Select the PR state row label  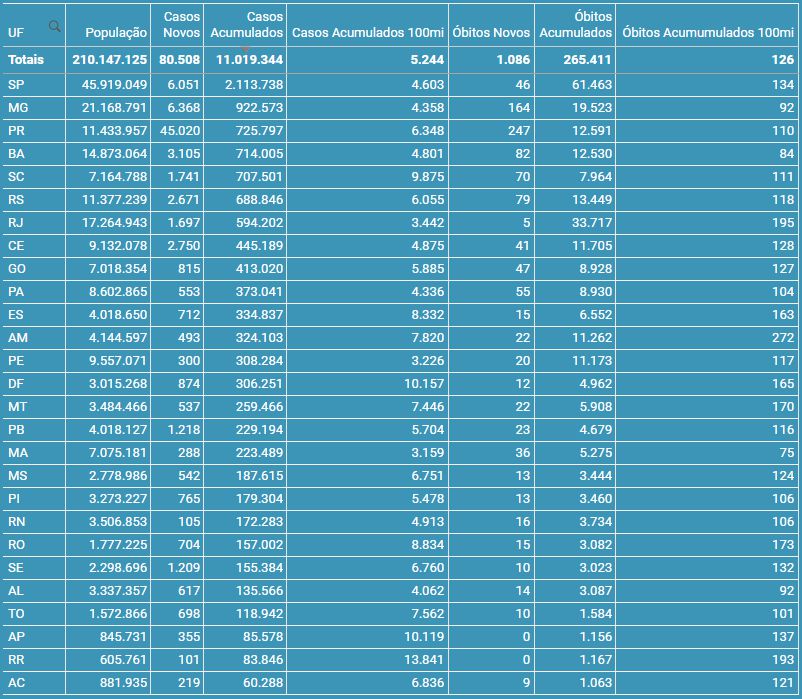16,131
